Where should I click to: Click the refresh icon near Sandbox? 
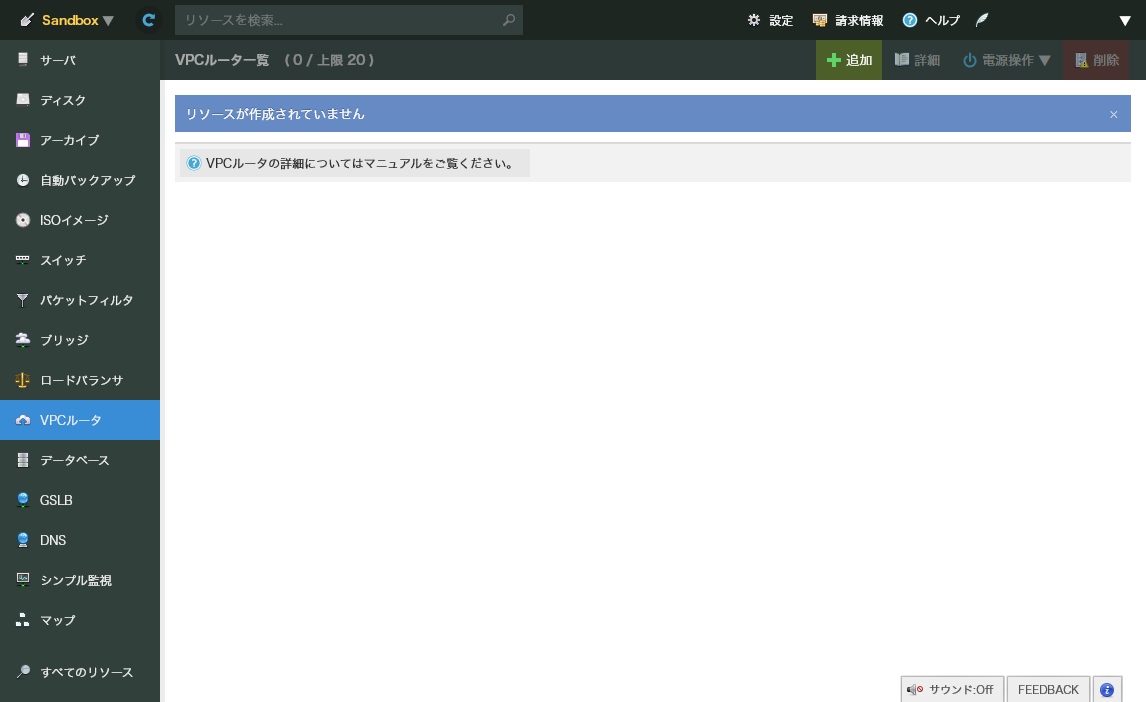[147, 19]
